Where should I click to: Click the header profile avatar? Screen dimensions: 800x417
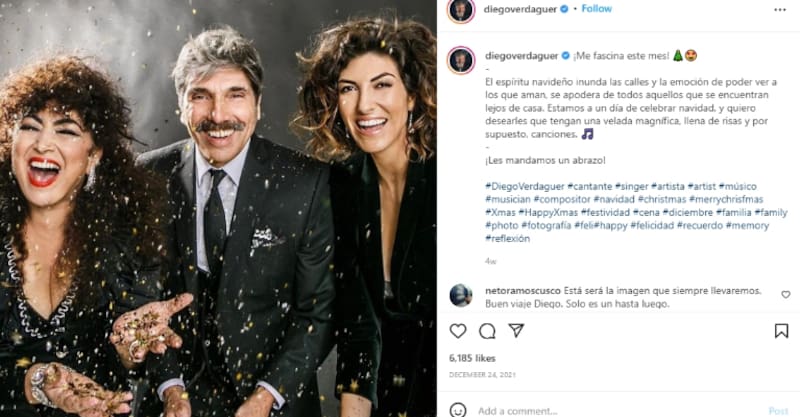460,10
